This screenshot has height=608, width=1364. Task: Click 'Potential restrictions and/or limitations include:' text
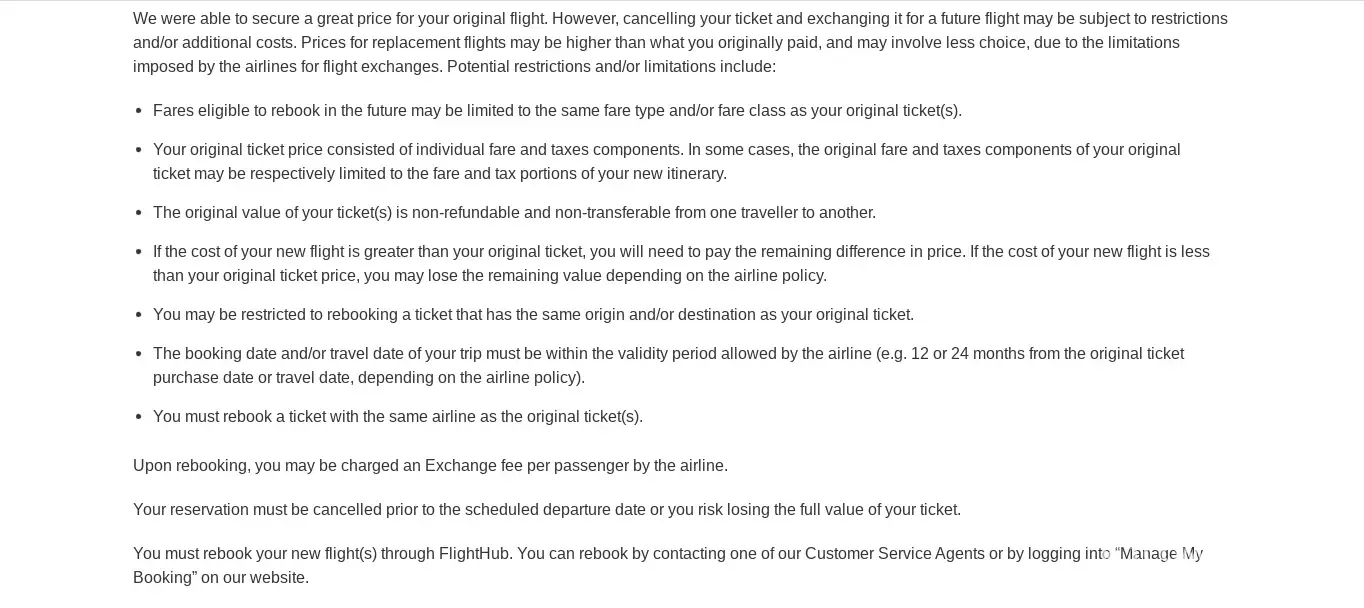[x=611, y=67]
